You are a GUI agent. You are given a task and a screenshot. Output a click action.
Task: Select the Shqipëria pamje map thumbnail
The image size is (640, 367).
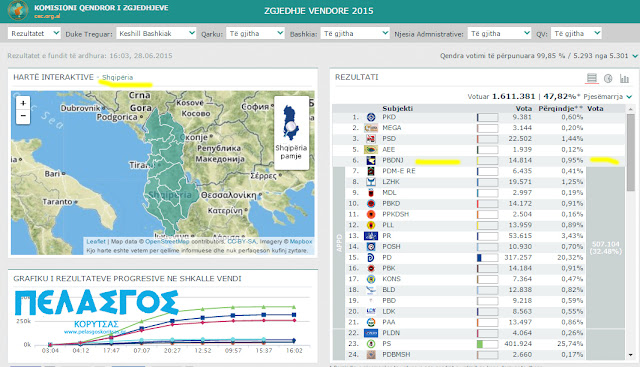pyautogui.click(x=291, y=132)
